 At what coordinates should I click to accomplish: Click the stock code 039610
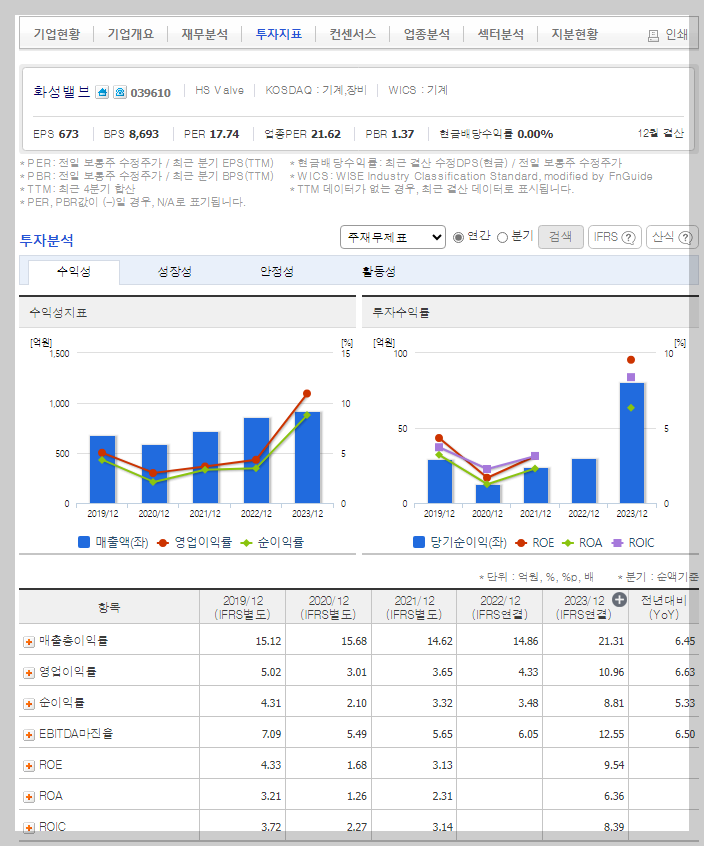click(151, 93)
